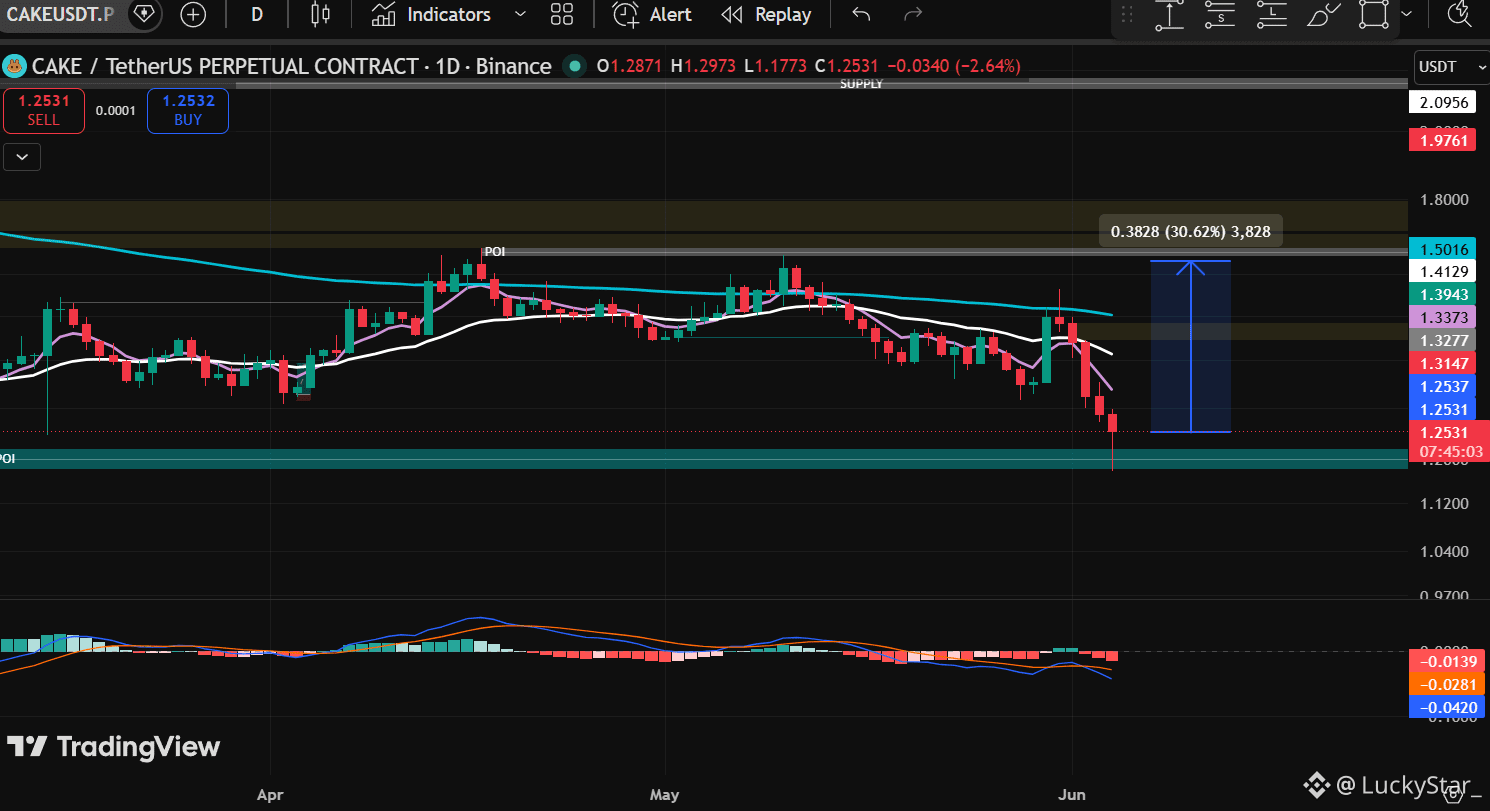Click the blue 1.2537 price label
1490x811 pixels.
pyautogui.click(x=1443, y=386)
